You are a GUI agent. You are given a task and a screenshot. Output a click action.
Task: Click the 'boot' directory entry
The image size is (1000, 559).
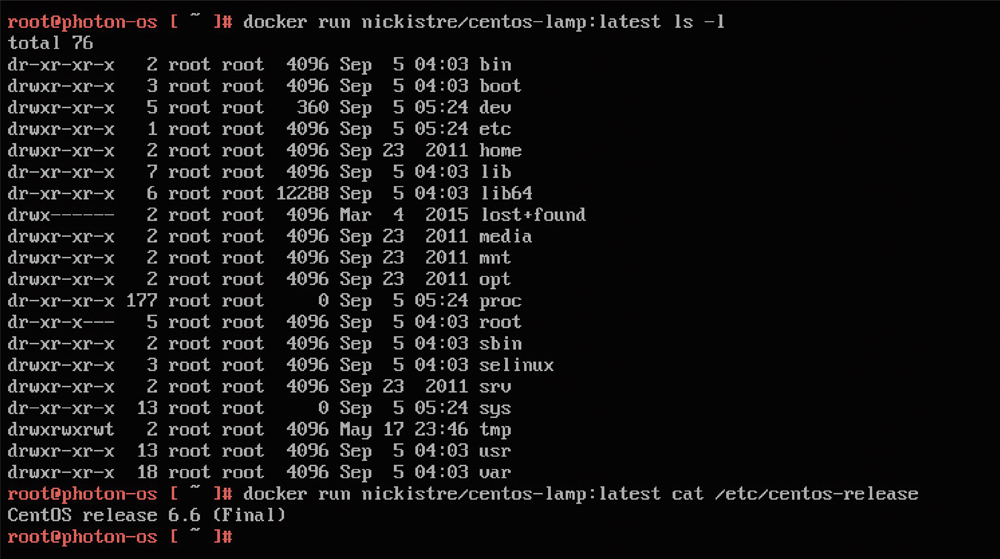(x=260, y=86)
